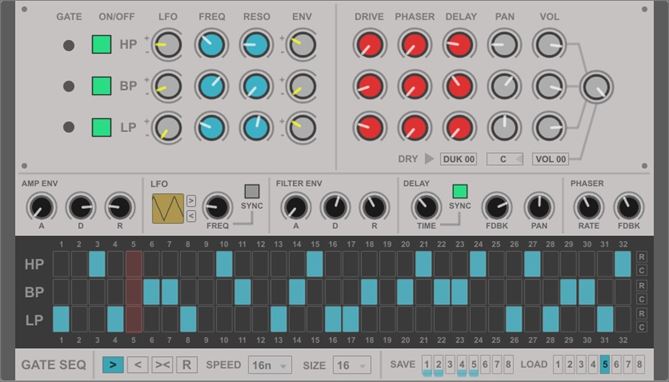Disable the DELAY SYNC green toggle
This screenshot has width=669, height=382.
coord(460,191)
